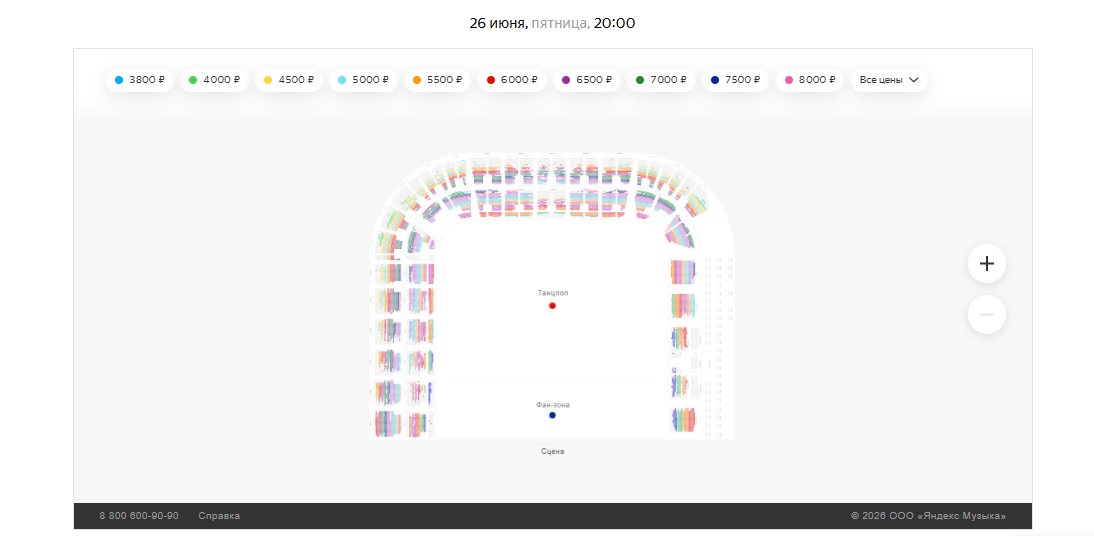Filter seats by 6000 ₽ price

[511, 80]
